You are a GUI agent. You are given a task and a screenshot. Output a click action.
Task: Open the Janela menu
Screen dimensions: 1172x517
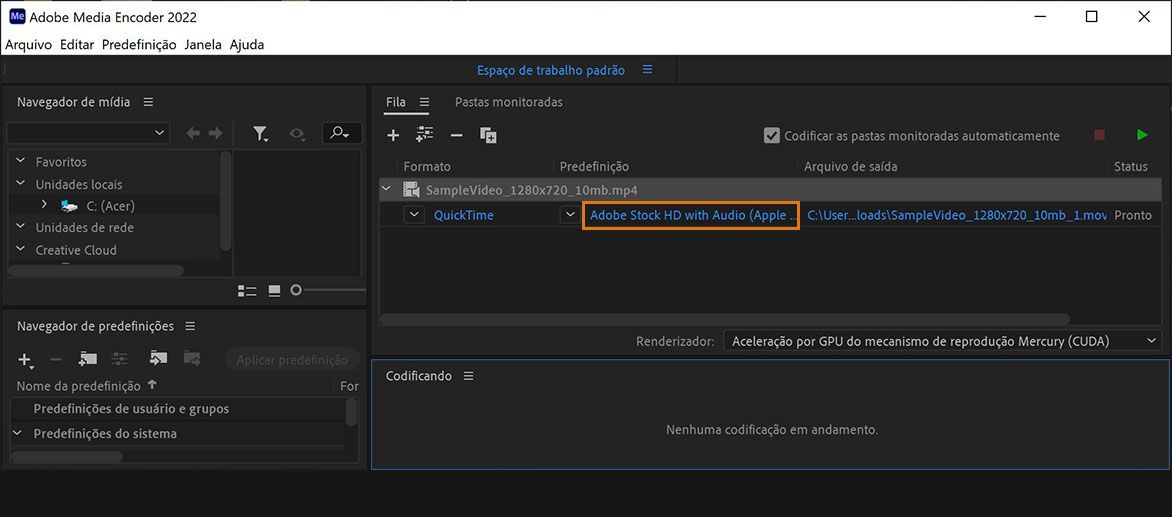[x=203, y=44]
